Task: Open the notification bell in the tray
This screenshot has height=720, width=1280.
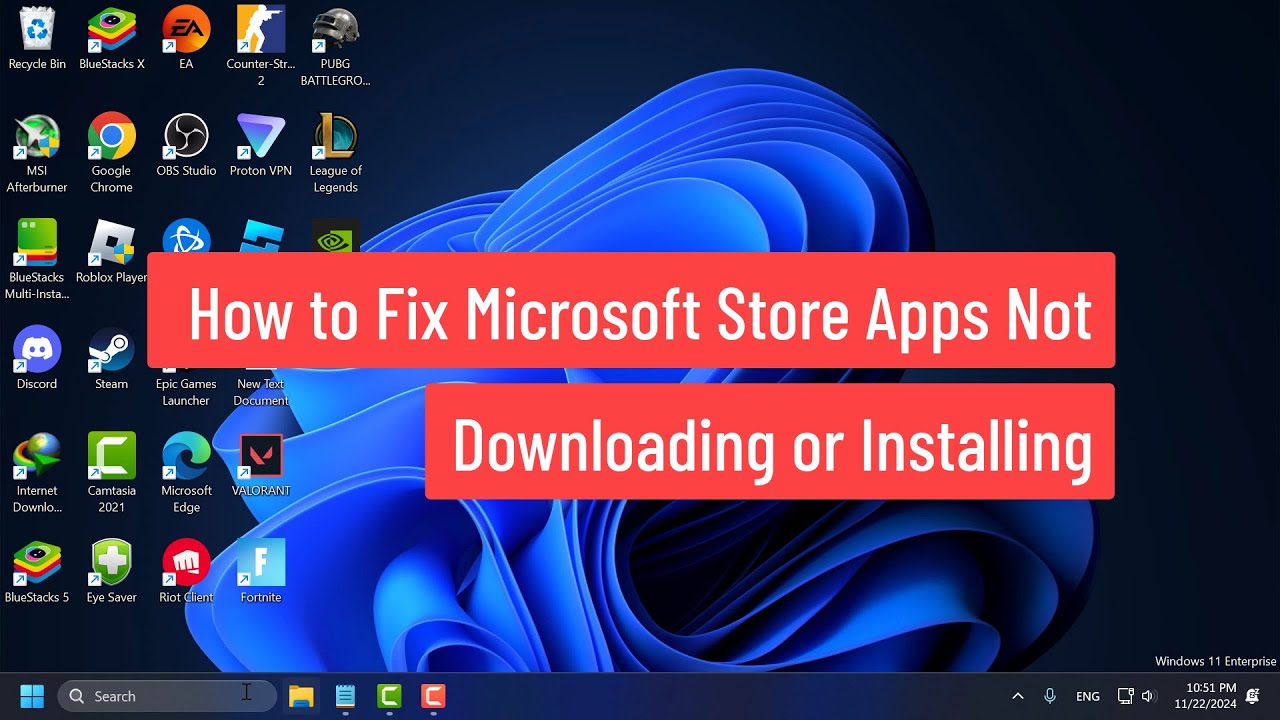Action: pos(1252,696)
